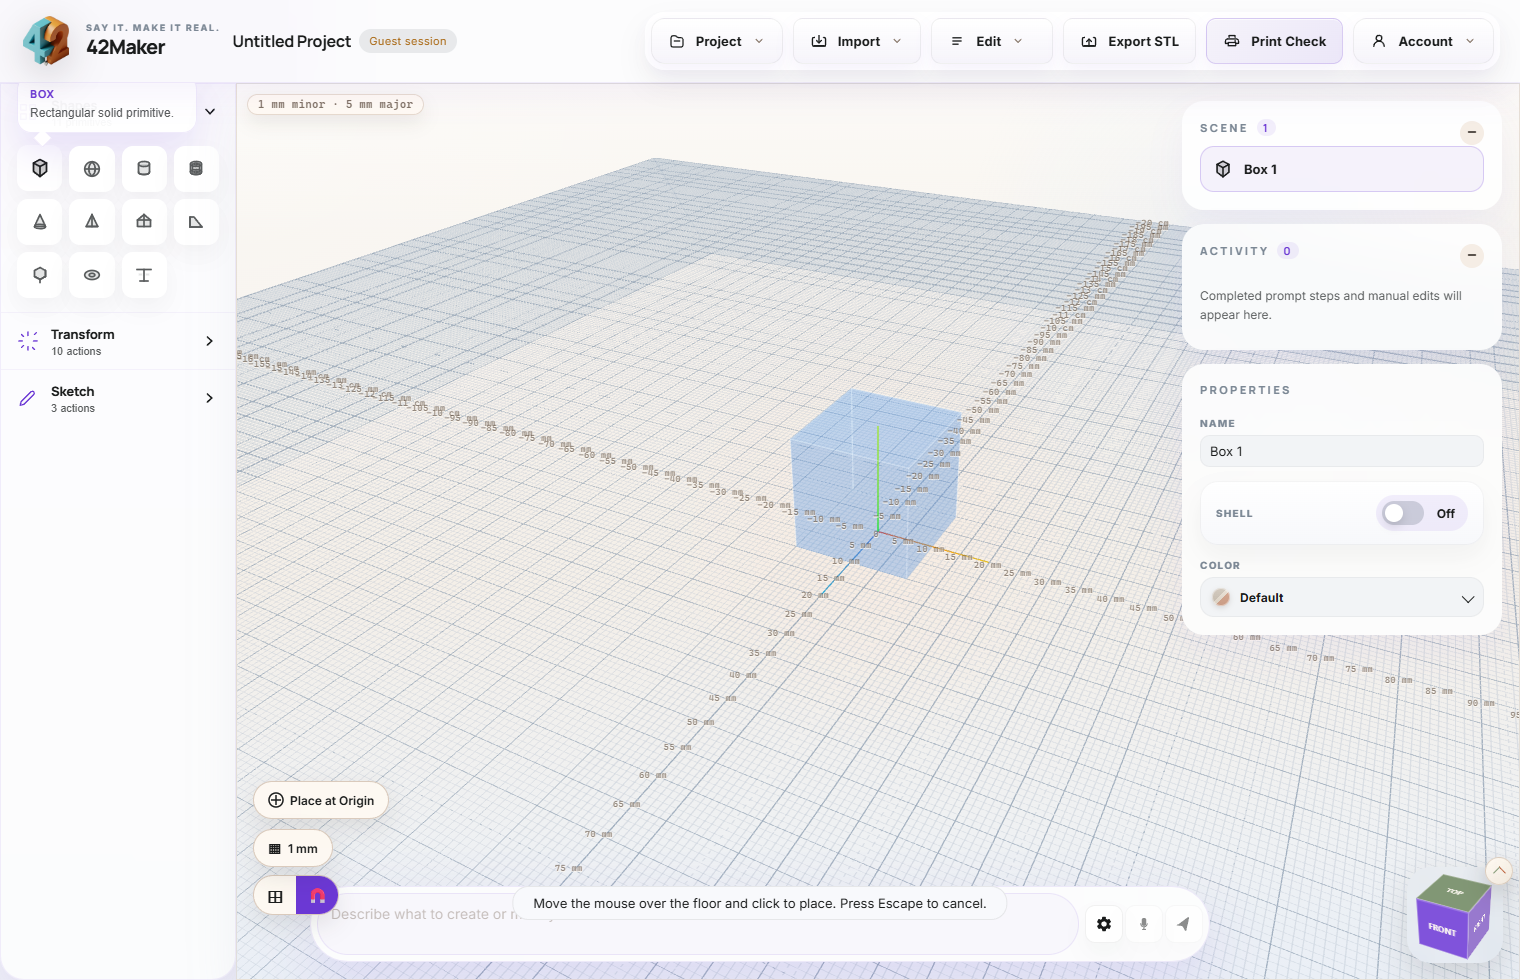Open the Edit menu
The height and width of the screenshot is (980, 1520).
click(x=992, y=41)
